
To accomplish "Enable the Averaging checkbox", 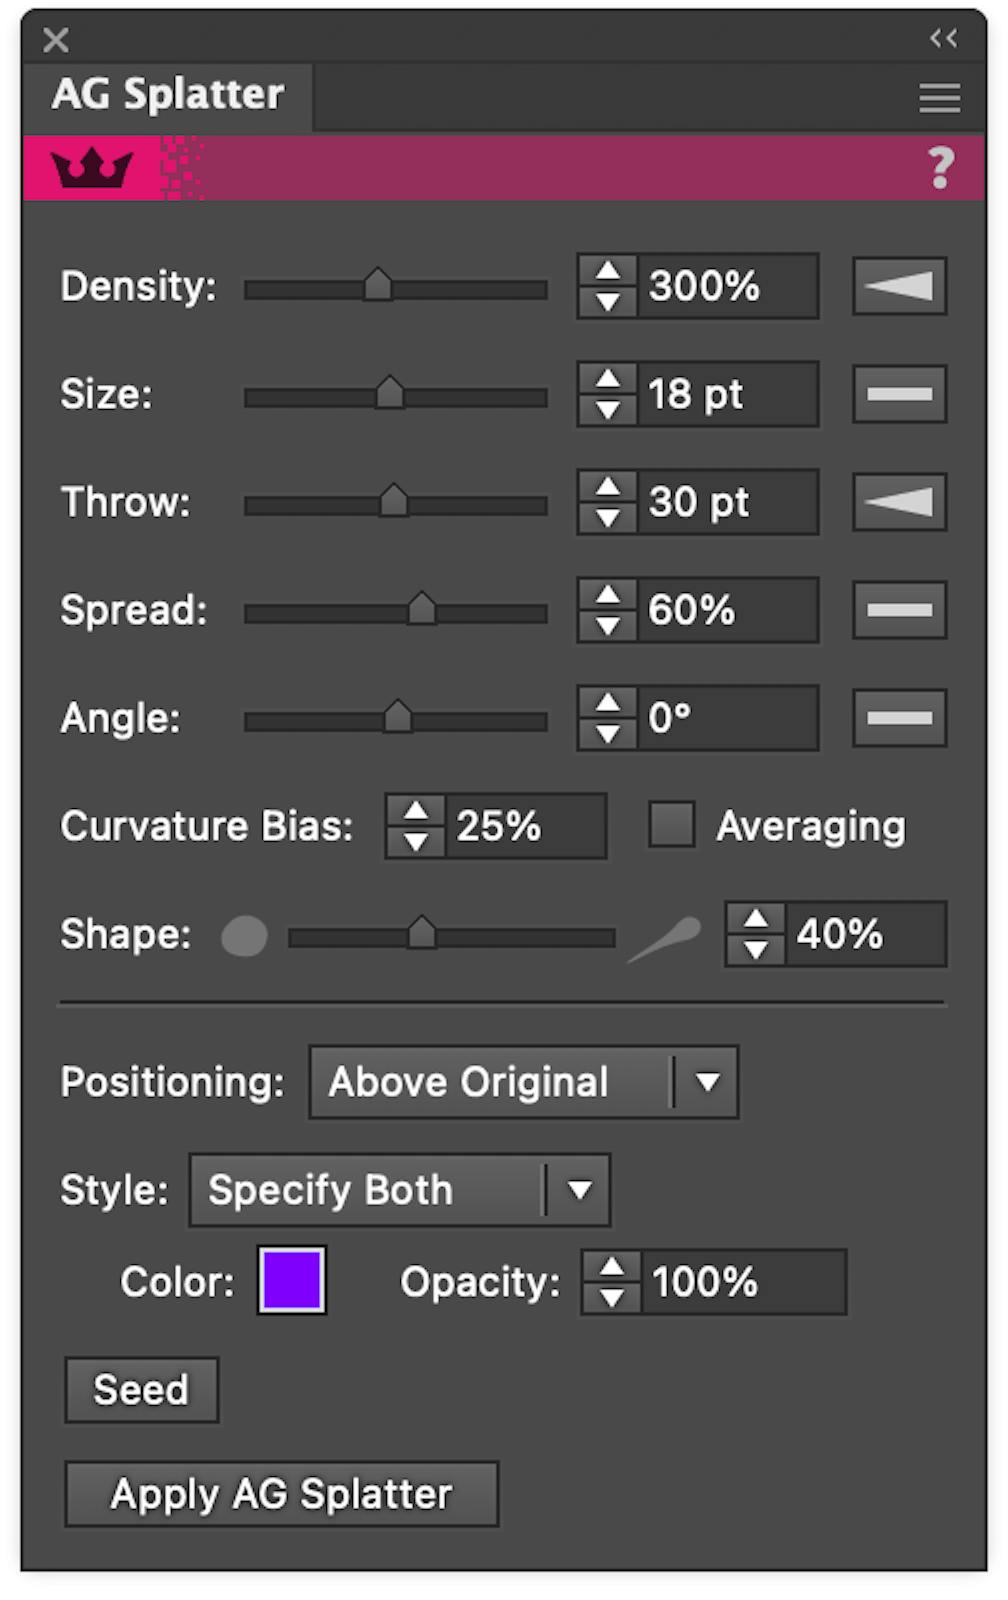I will point(671,824).
